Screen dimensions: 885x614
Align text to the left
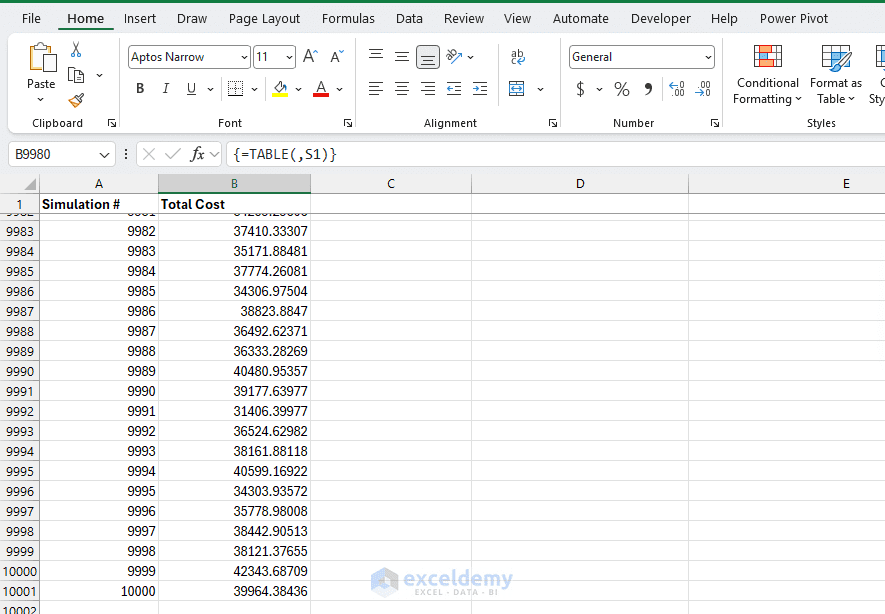coord(376,89)
